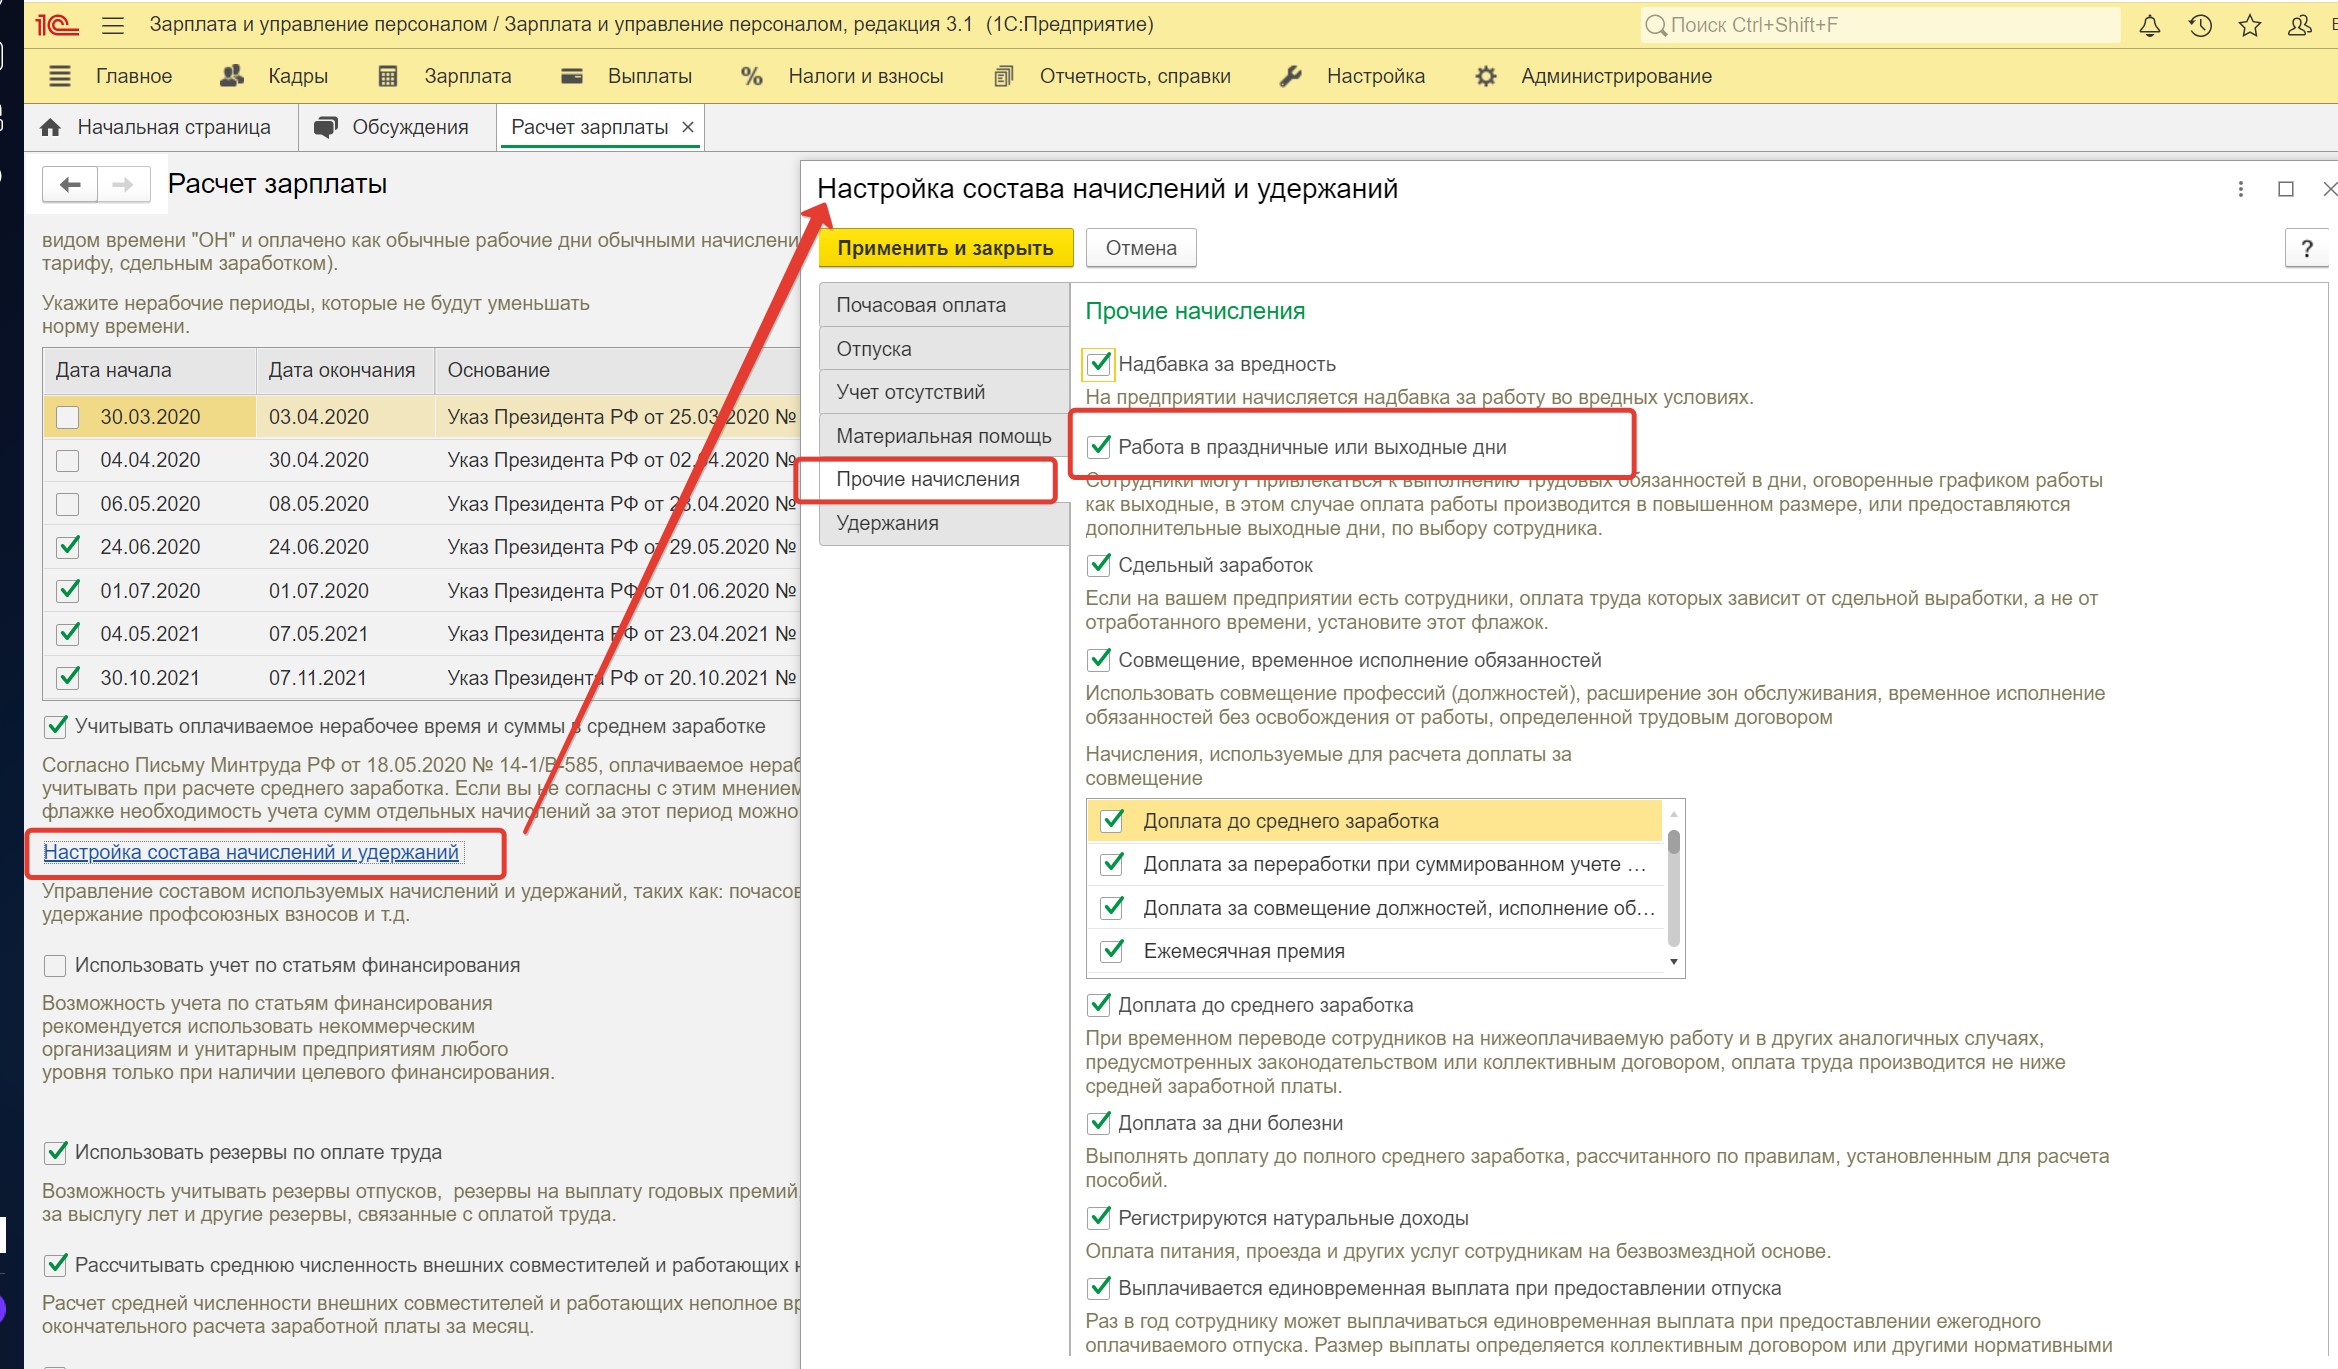The image size is (2338, 1369).
Task: Open the Зарплата menu
Action: [x=467, y=76]
